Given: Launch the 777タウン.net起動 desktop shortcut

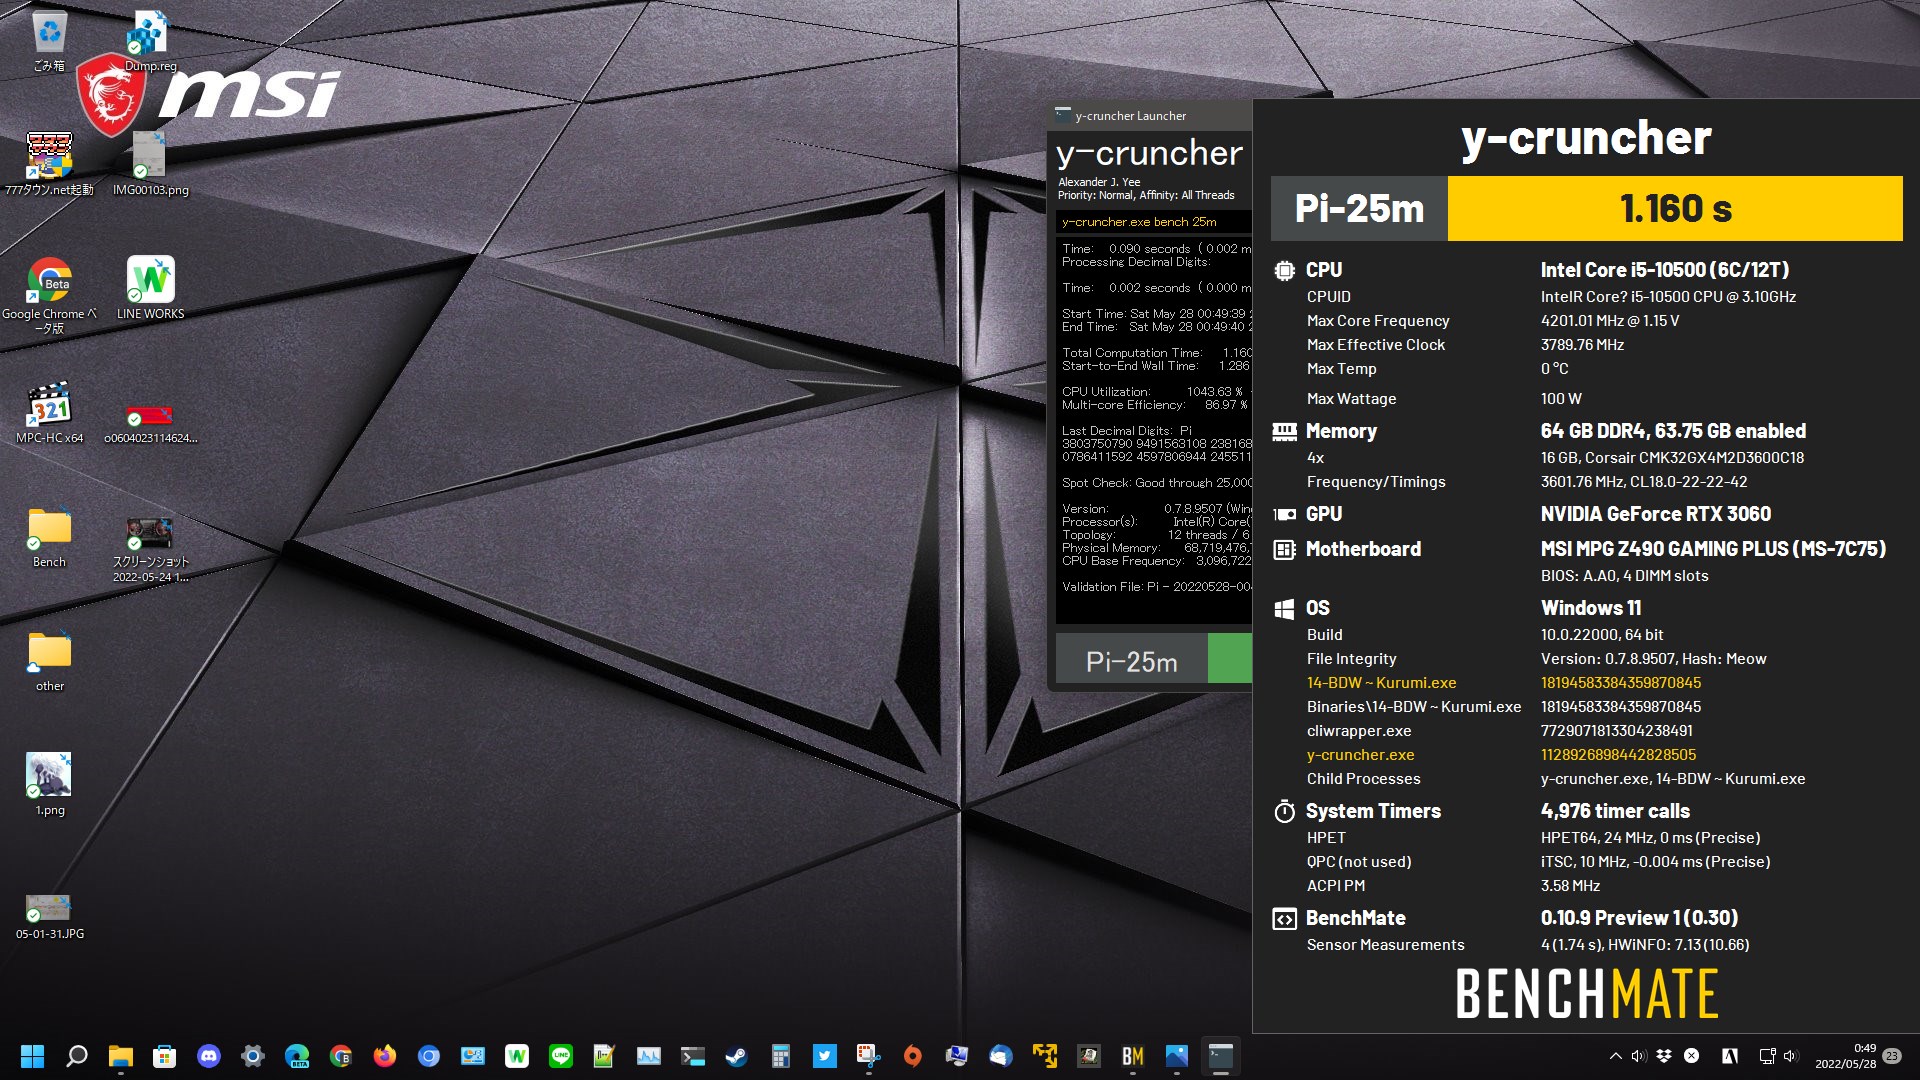Looking at the screenshot, I should 49,163.
